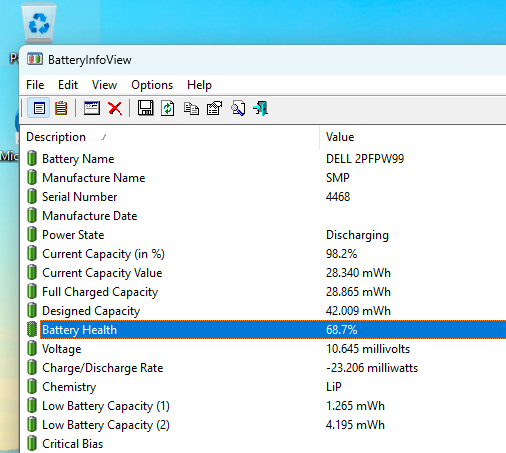
Task: Click the clipboard properties toolbar icon
Action: coord(214,108)
